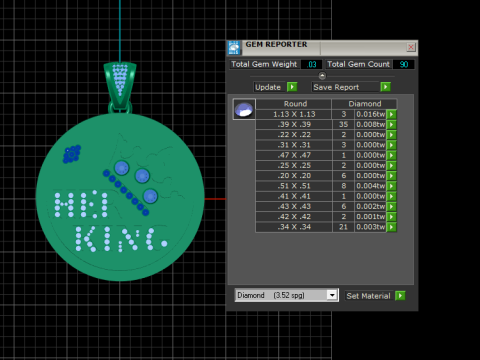Select the .20 X .20 size cell
This screenshot has width=480, height=360.
(x=294, y=176)
